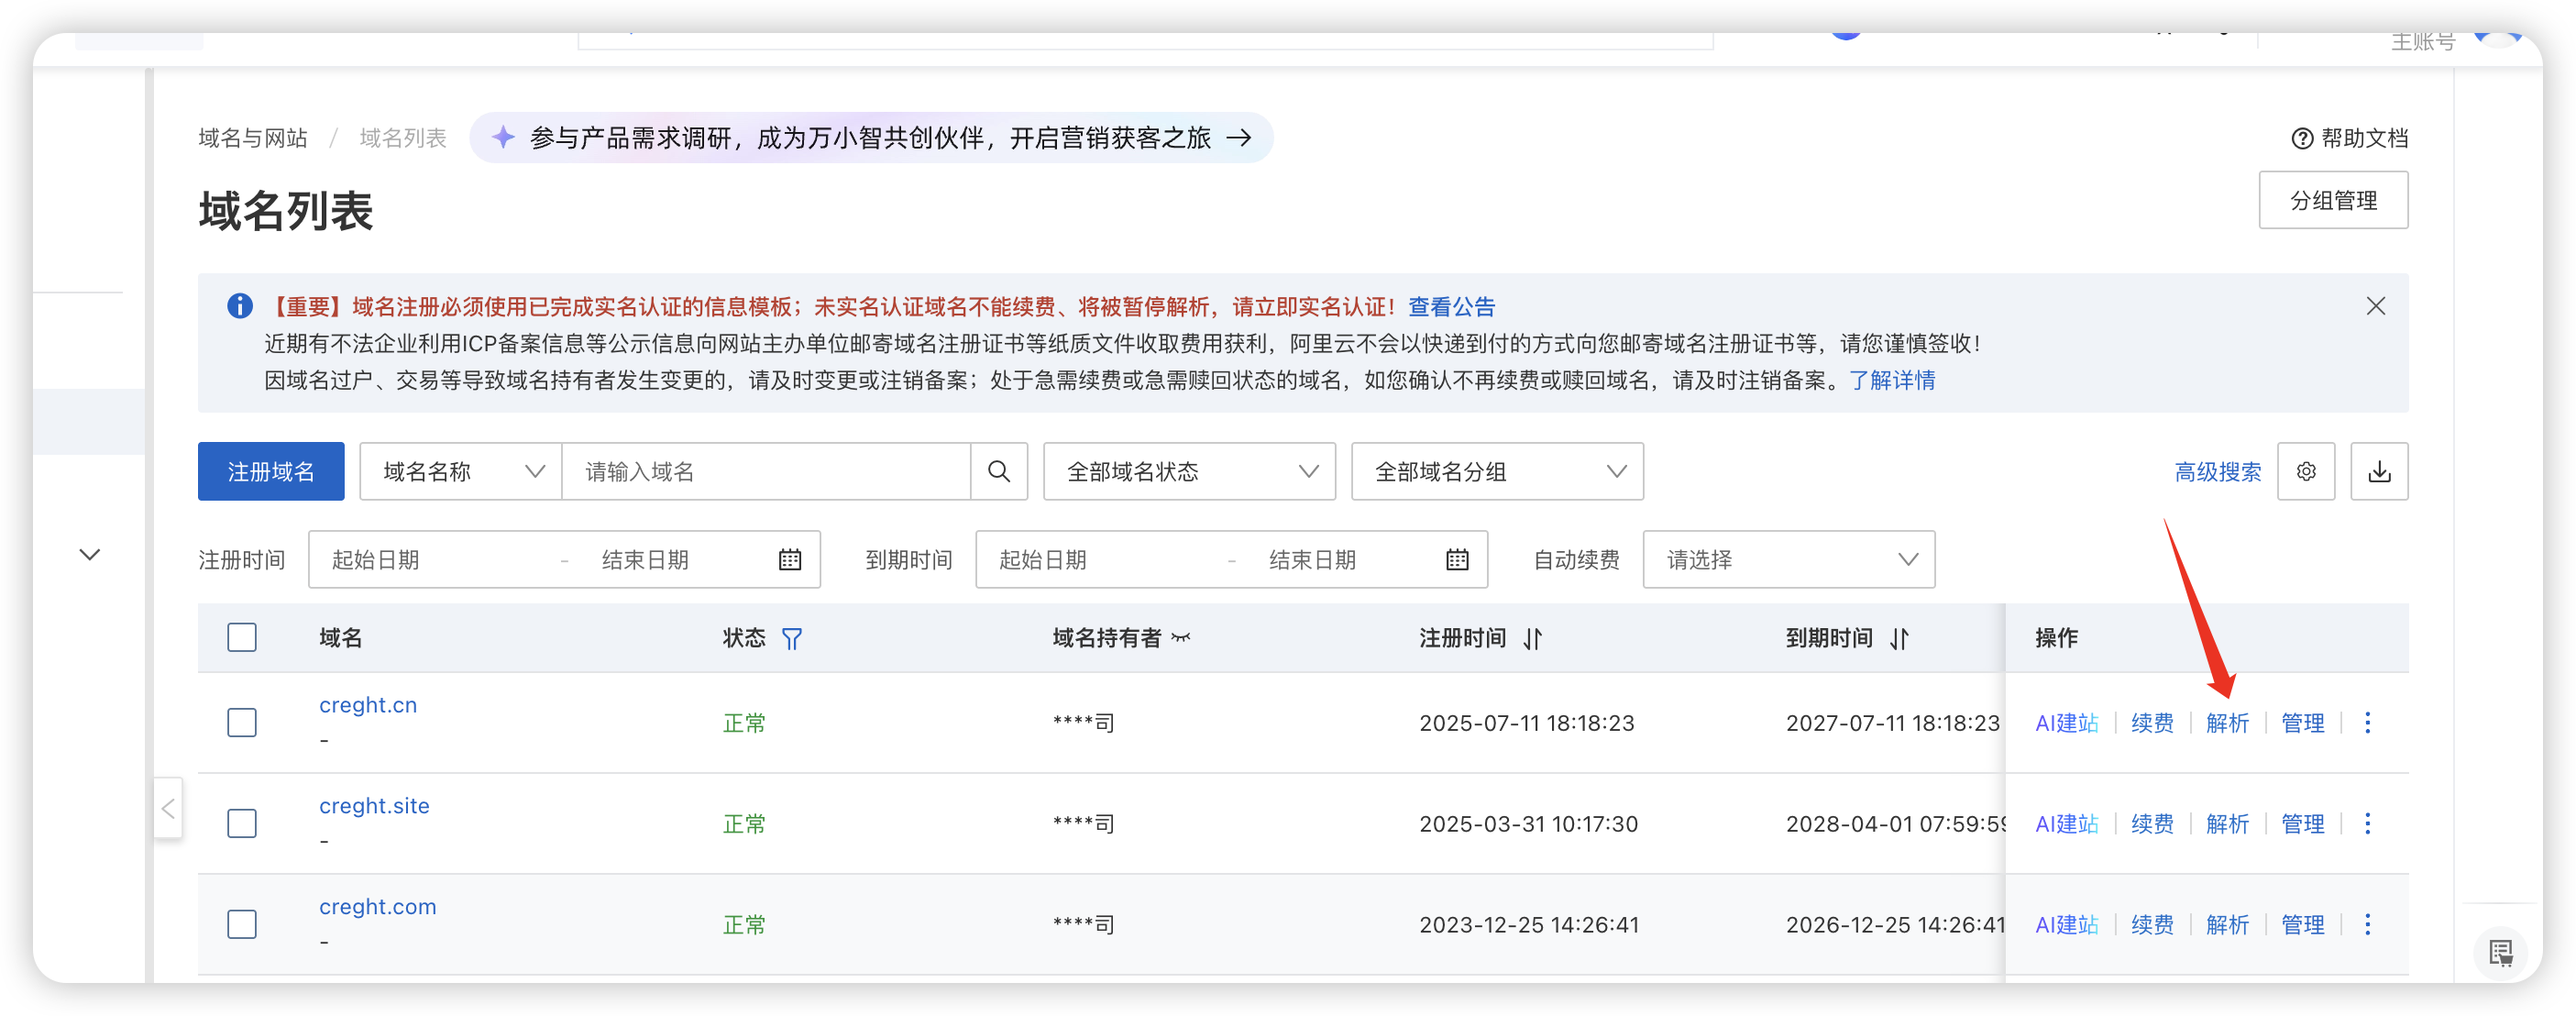Click the download export icon
The image size is (2576, 1016).
(2379, 471)
